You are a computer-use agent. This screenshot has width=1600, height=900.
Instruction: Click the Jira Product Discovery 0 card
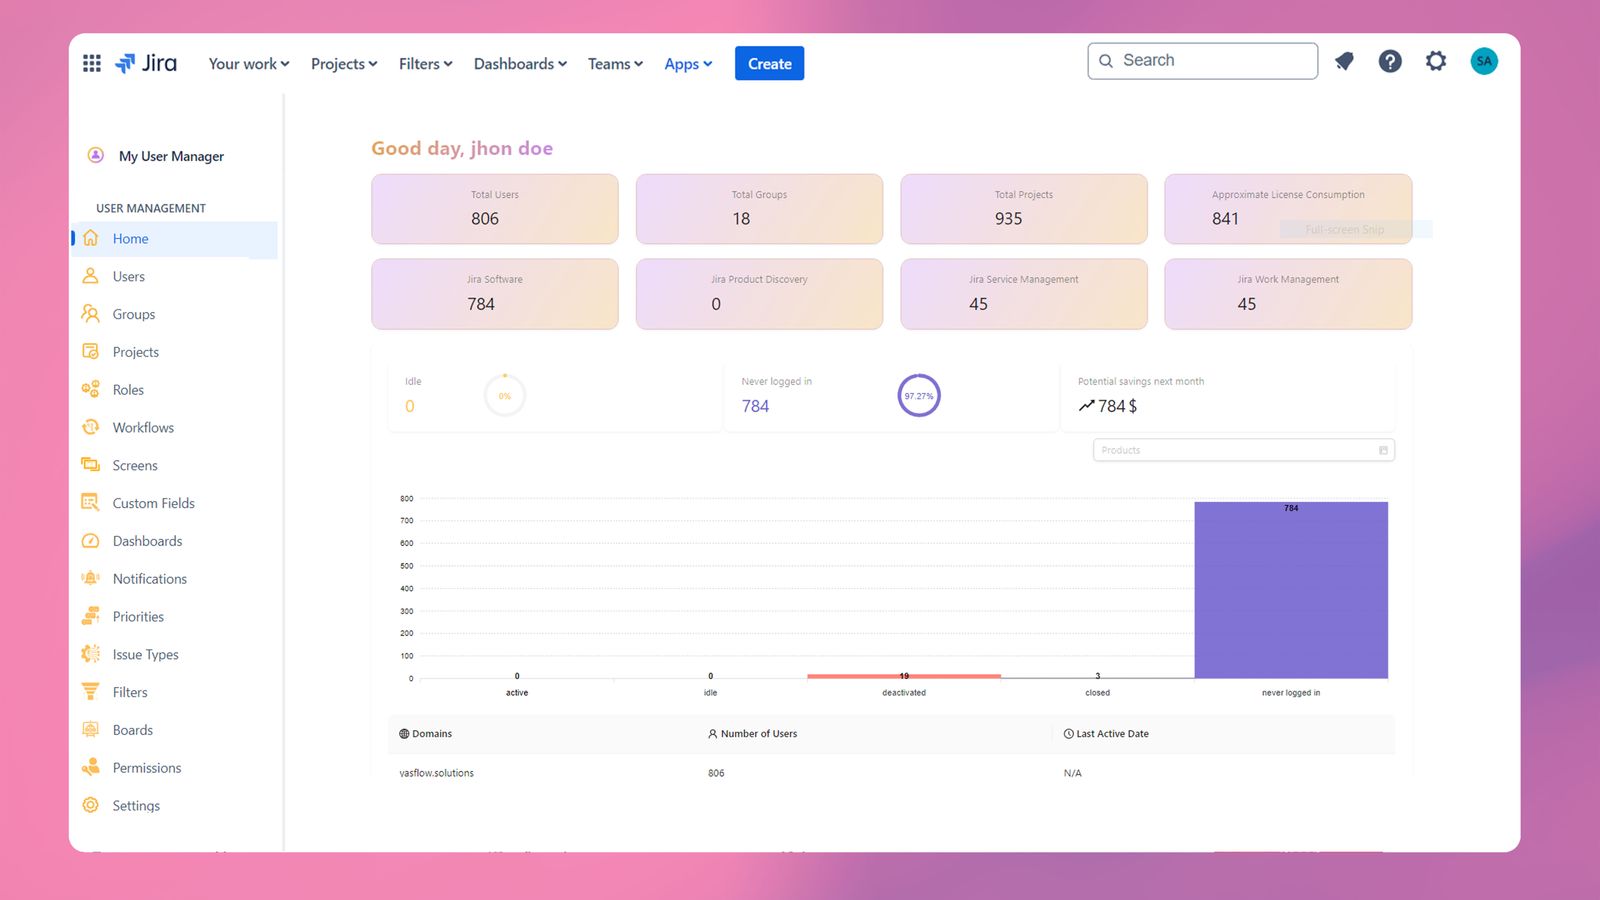[x=759, y=294]
